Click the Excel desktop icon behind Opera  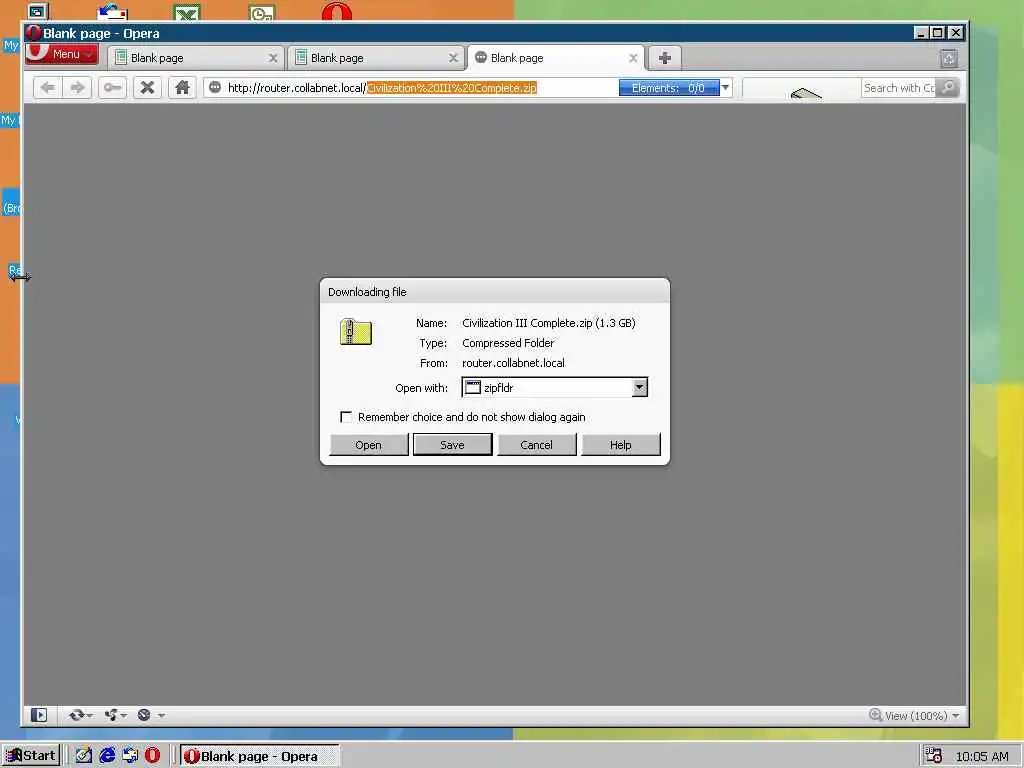click(x=187, y=12)
